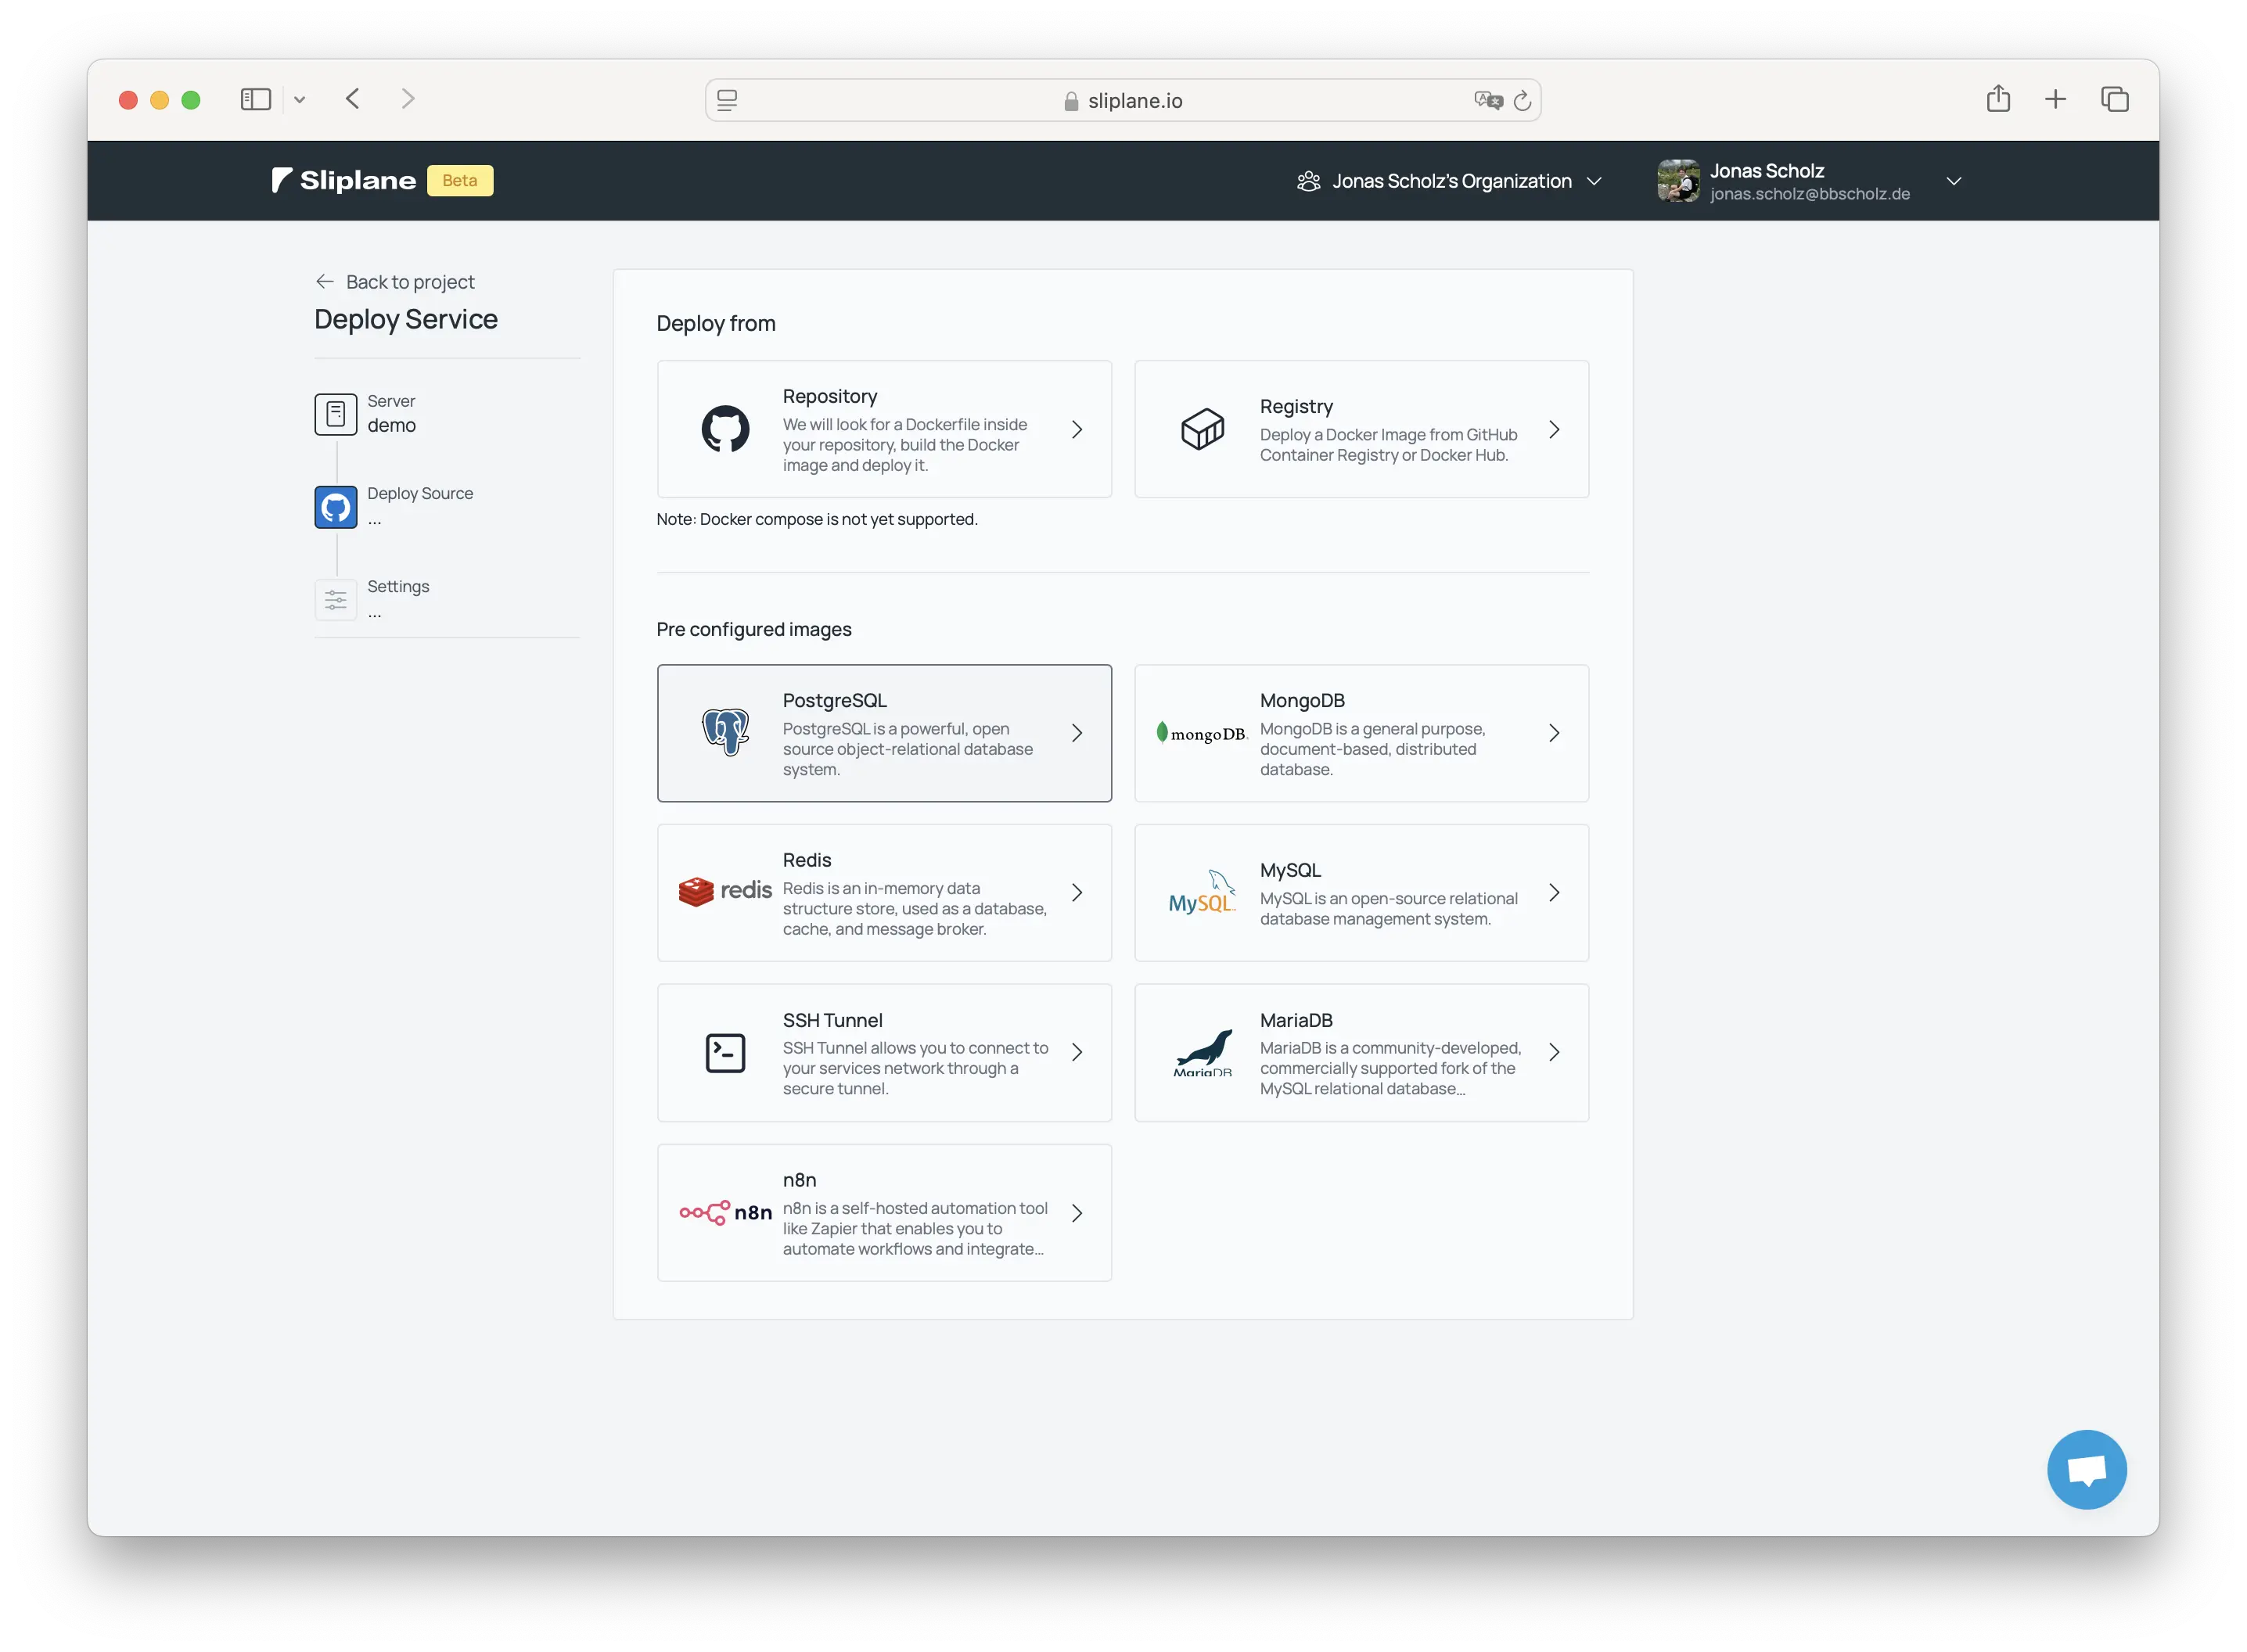Open the chat support bubble
Viewport: 2247px width, 1652px height.
tap(2086, 1469)
